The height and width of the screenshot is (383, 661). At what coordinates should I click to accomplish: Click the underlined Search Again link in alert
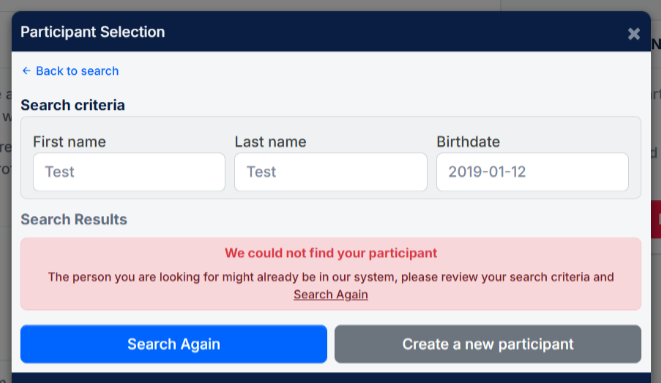pos(330,295)
